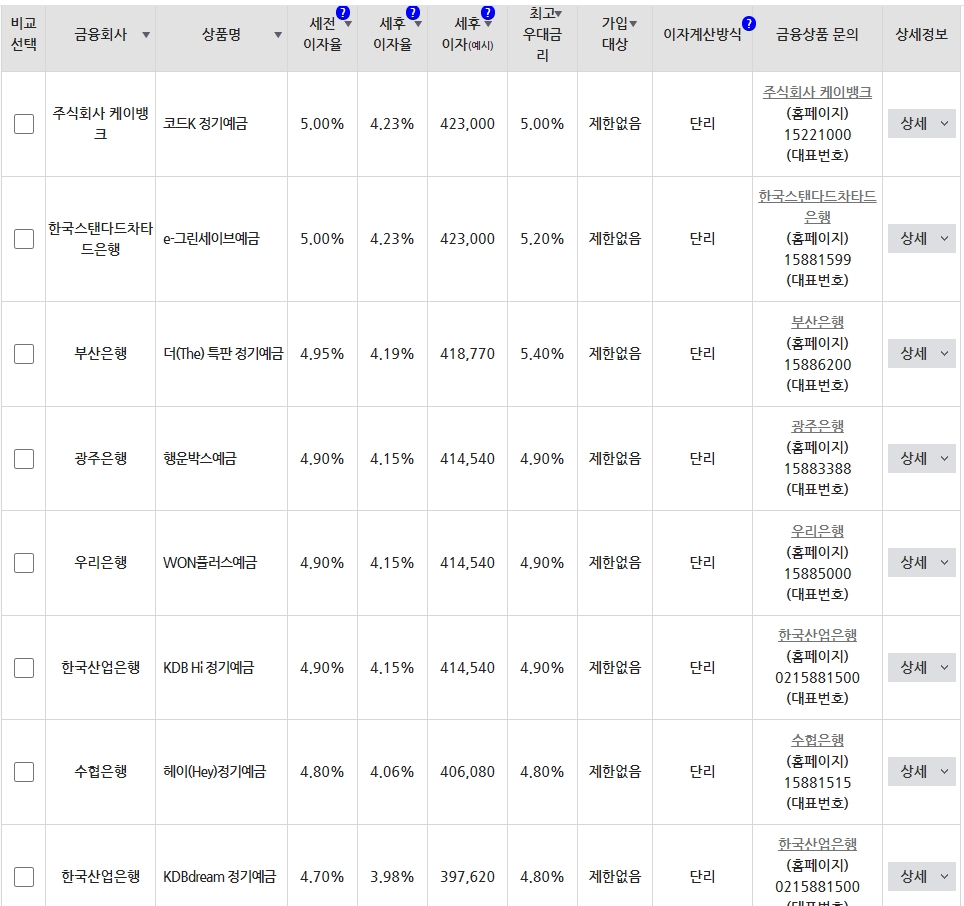
Task: Click company name 우리은행 in 금융회사 column
Action: click(100, 562)
